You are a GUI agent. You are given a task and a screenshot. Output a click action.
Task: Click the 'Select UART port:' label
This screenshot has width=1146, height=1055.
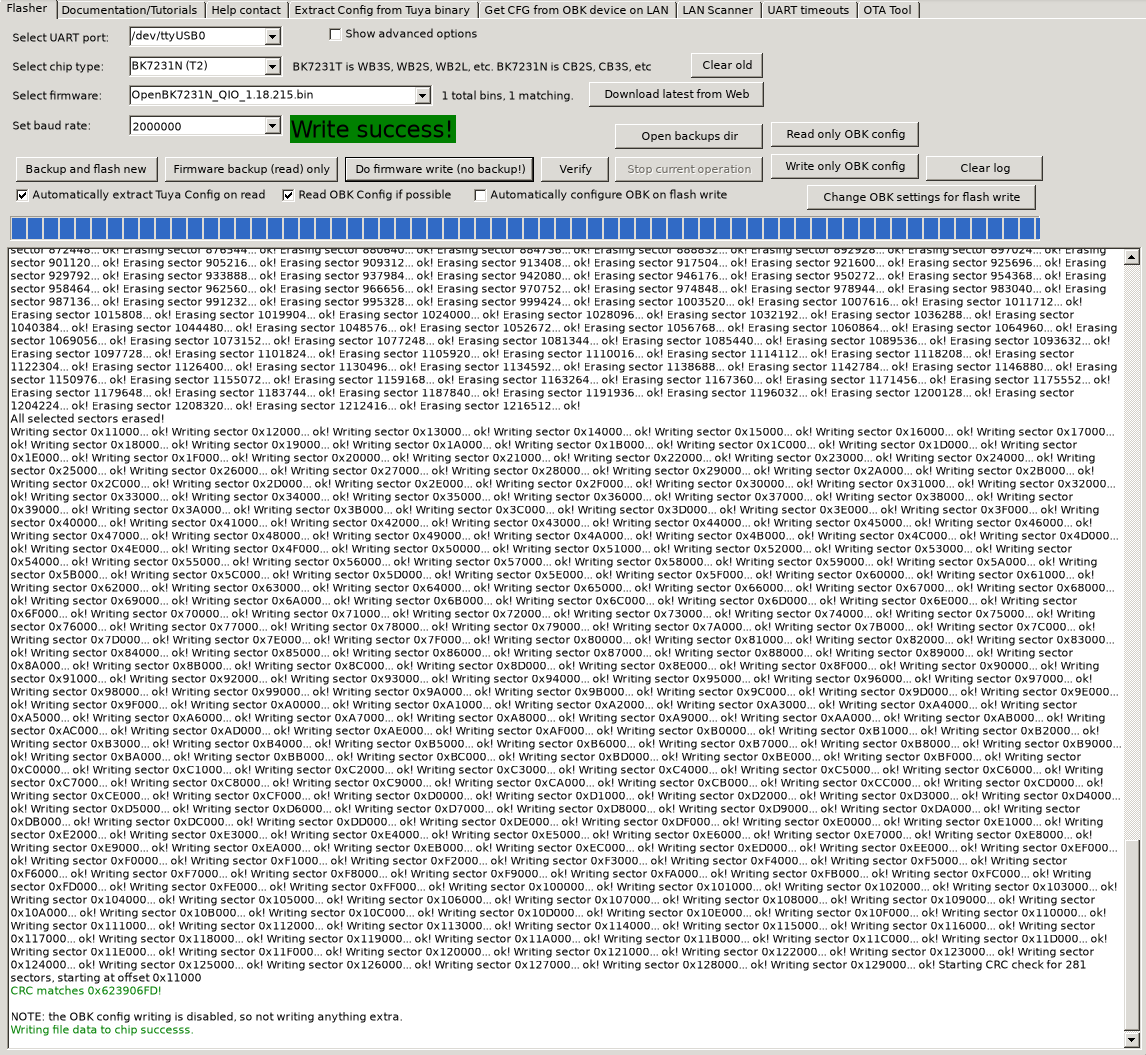61,38
